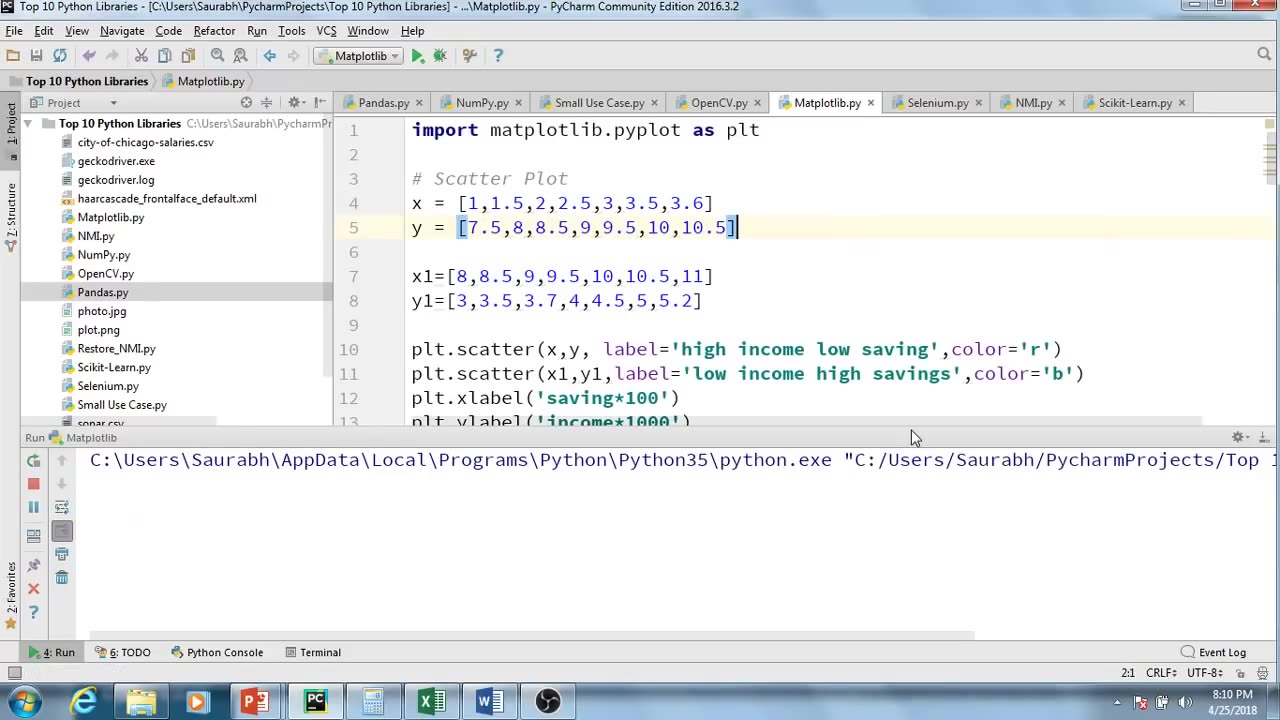Open the Refactor menu
The width and height of the screenshot is (1280, 720).
(214, 31)
